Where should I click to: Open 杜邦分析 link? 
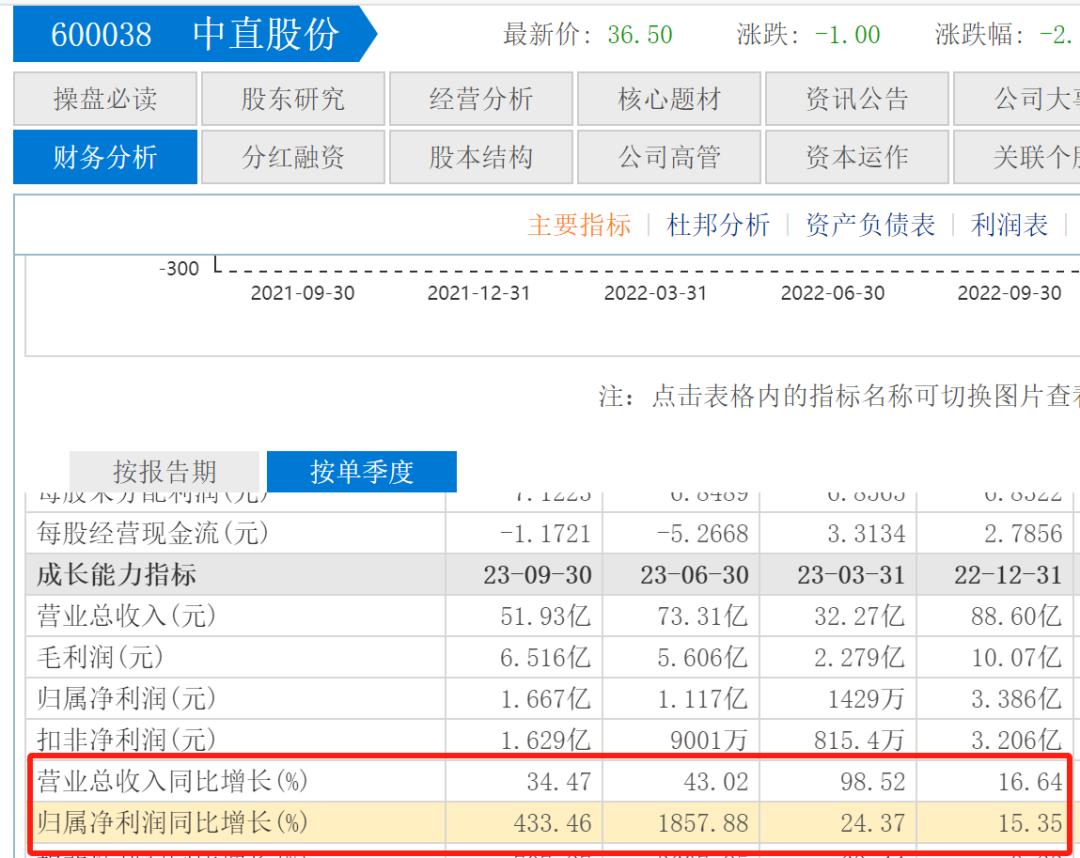[x=718, y=225]
